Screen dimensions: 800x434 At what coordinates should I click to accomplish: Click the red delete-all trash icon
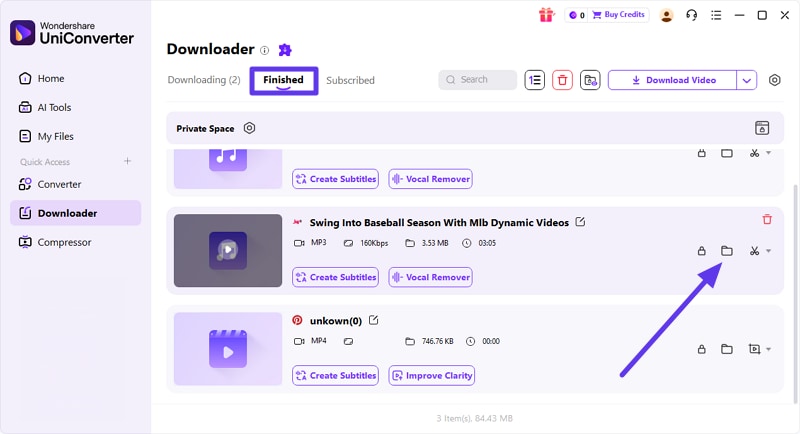(x=562, y=80)
